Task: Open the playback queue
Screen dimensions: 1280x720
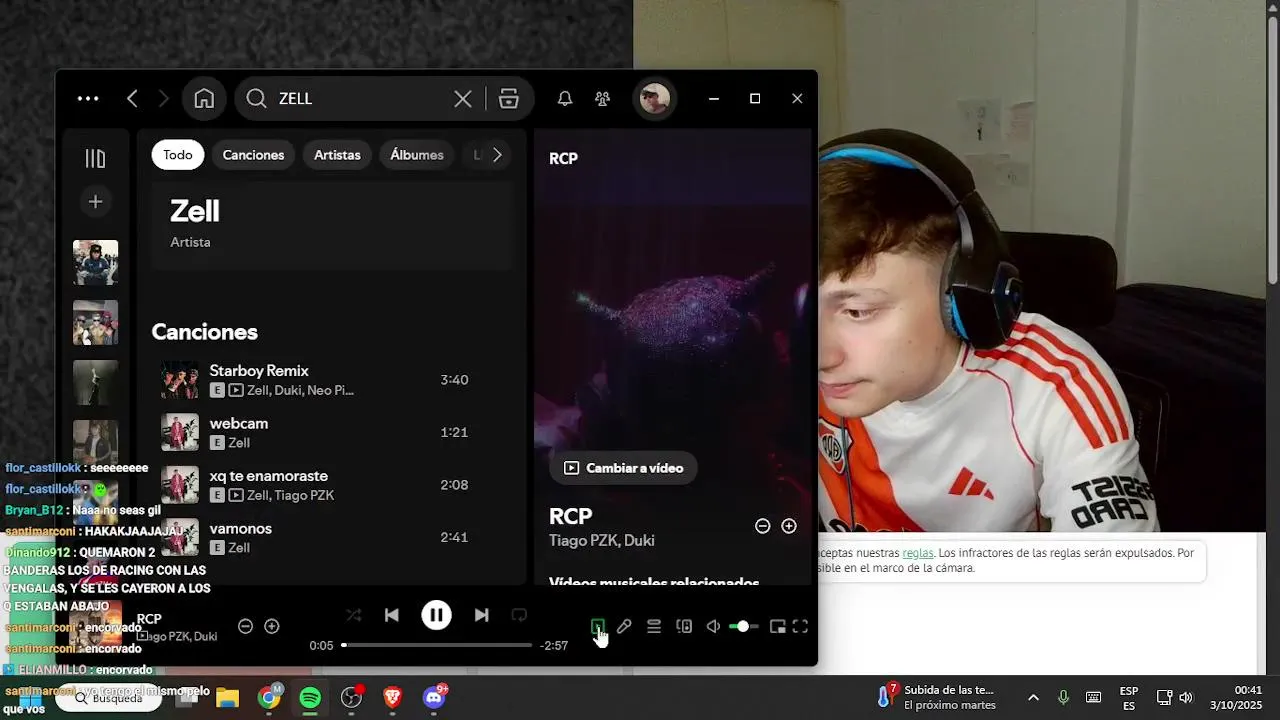Action: click(x=654, y=627)
